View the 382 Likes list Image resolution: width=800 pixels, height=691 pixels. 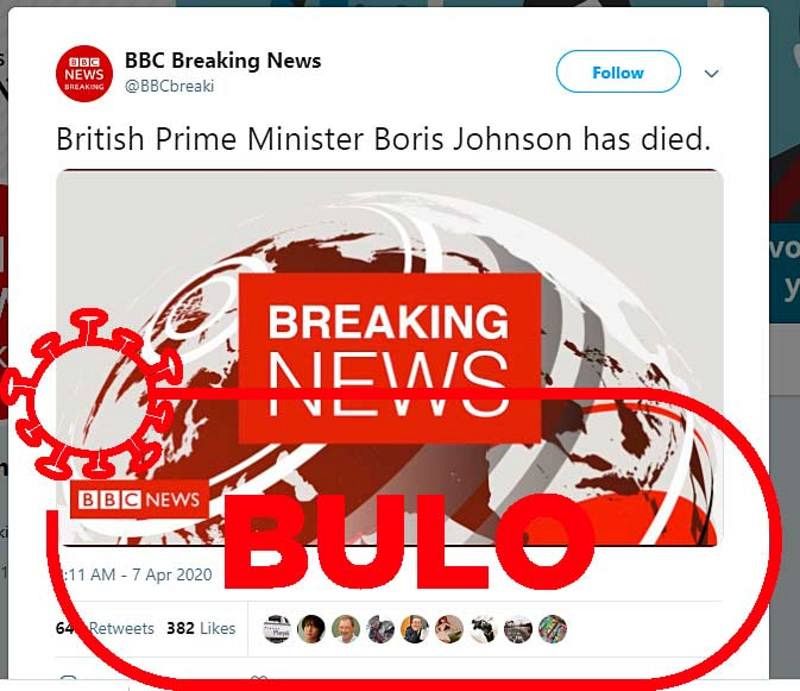tap(201, 628)
